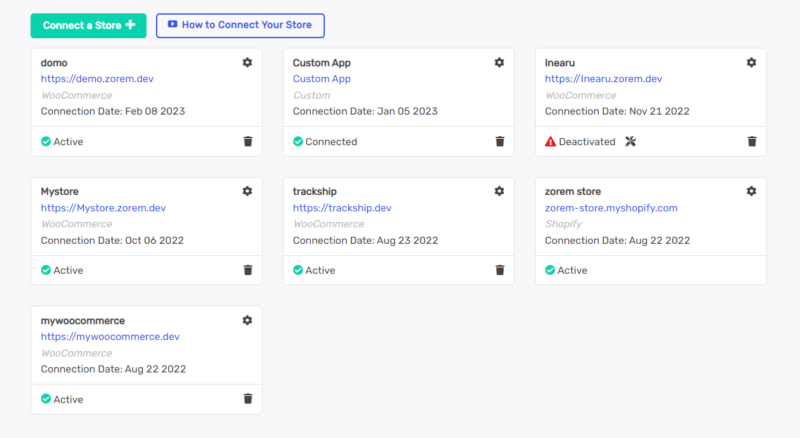This screenshot has width=800, height=438.
Task: Click the Deactivated status label
Action: tap(587, 141)
